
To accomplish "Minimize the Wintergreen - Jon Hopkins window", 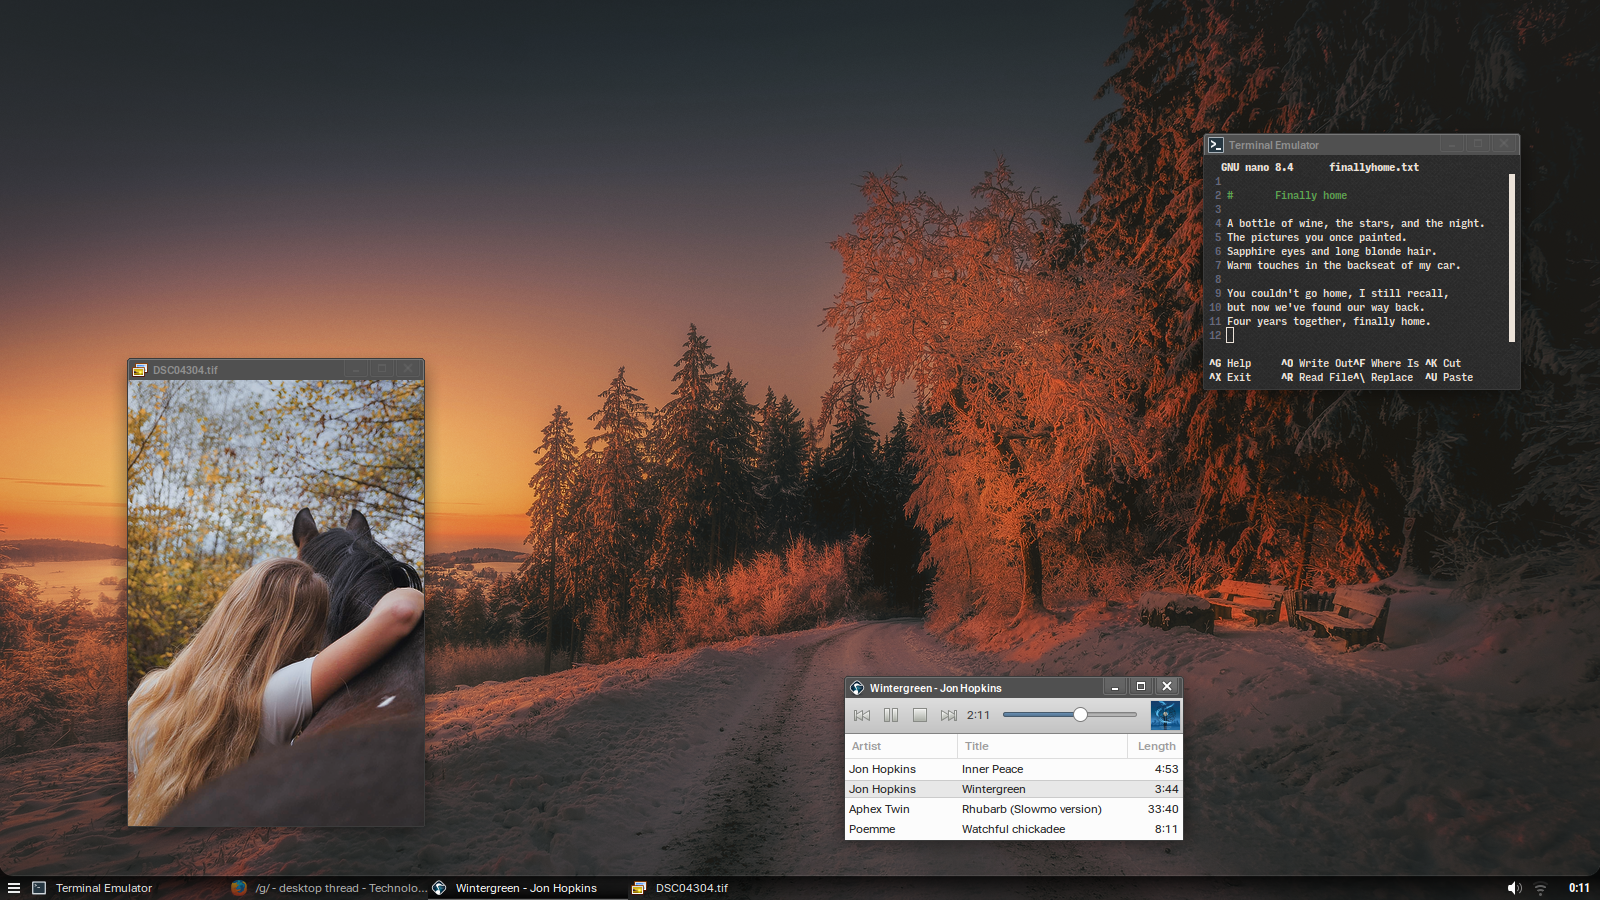I will point(1115,687).
